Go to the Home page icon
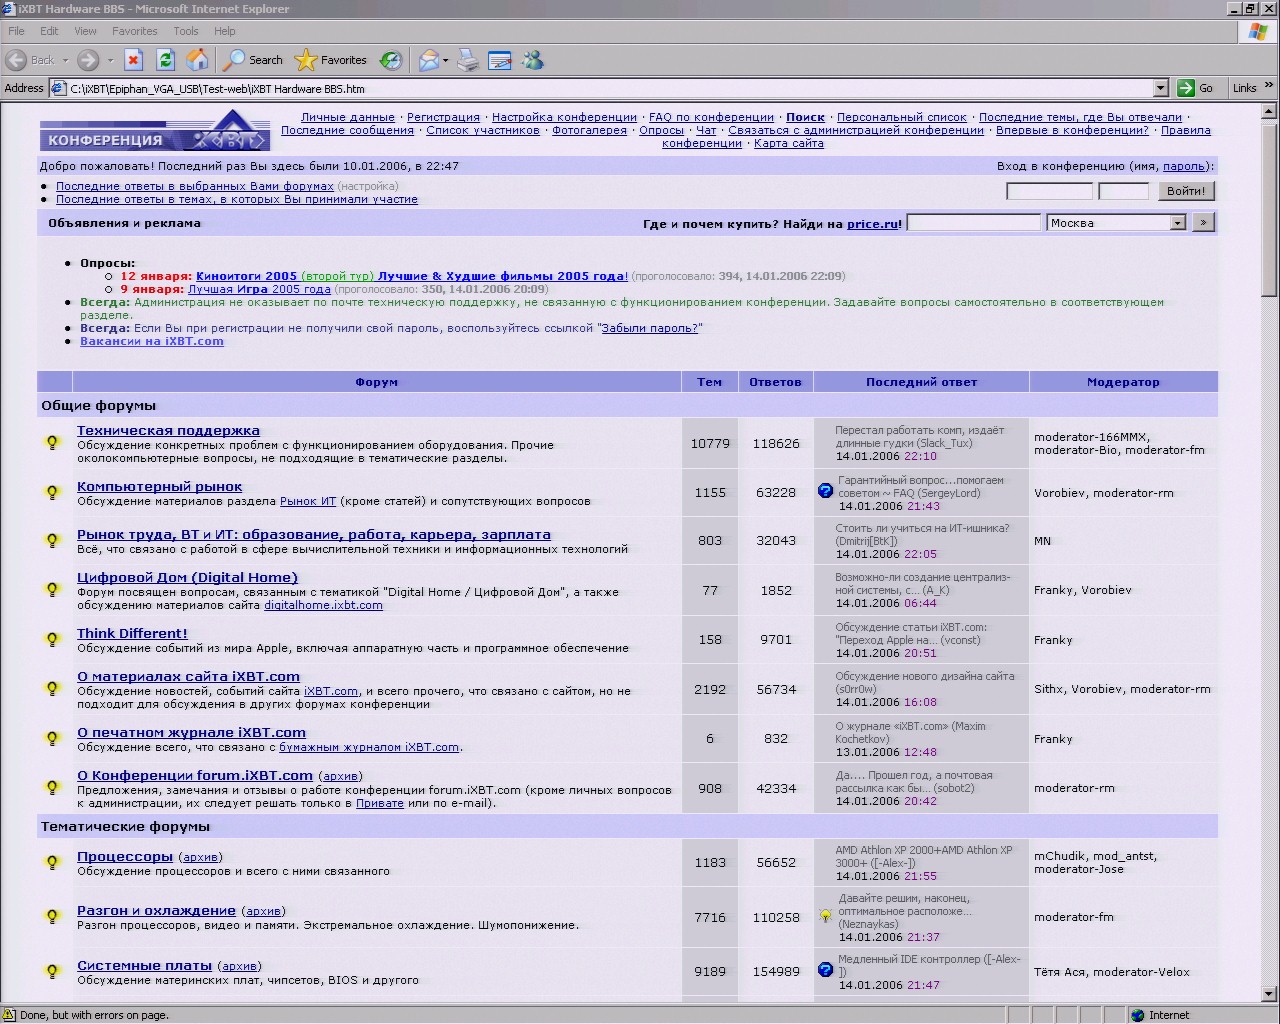Screen dimensions: 1280x1024 (198, 60)
